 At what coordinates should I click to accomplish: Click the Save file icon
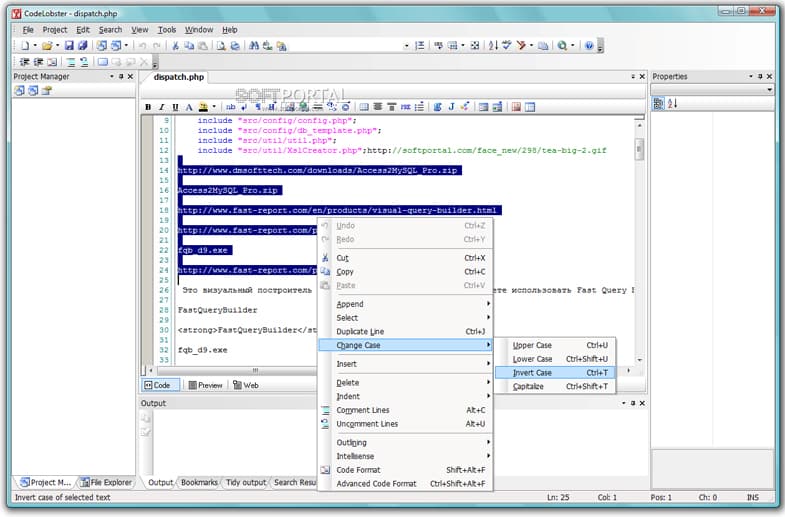point(69,46)
